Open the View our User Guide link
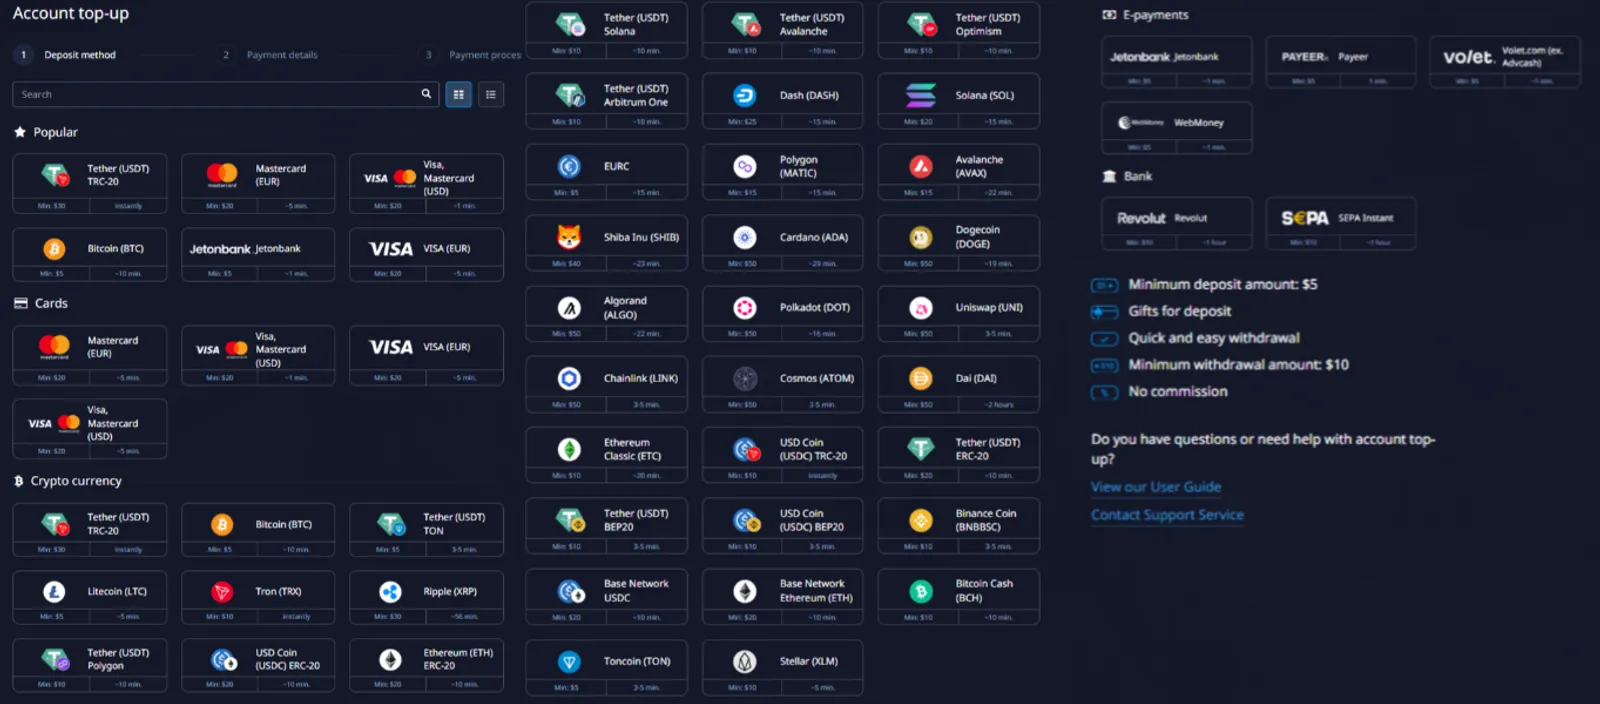1600x704 pixels. 1155,487
